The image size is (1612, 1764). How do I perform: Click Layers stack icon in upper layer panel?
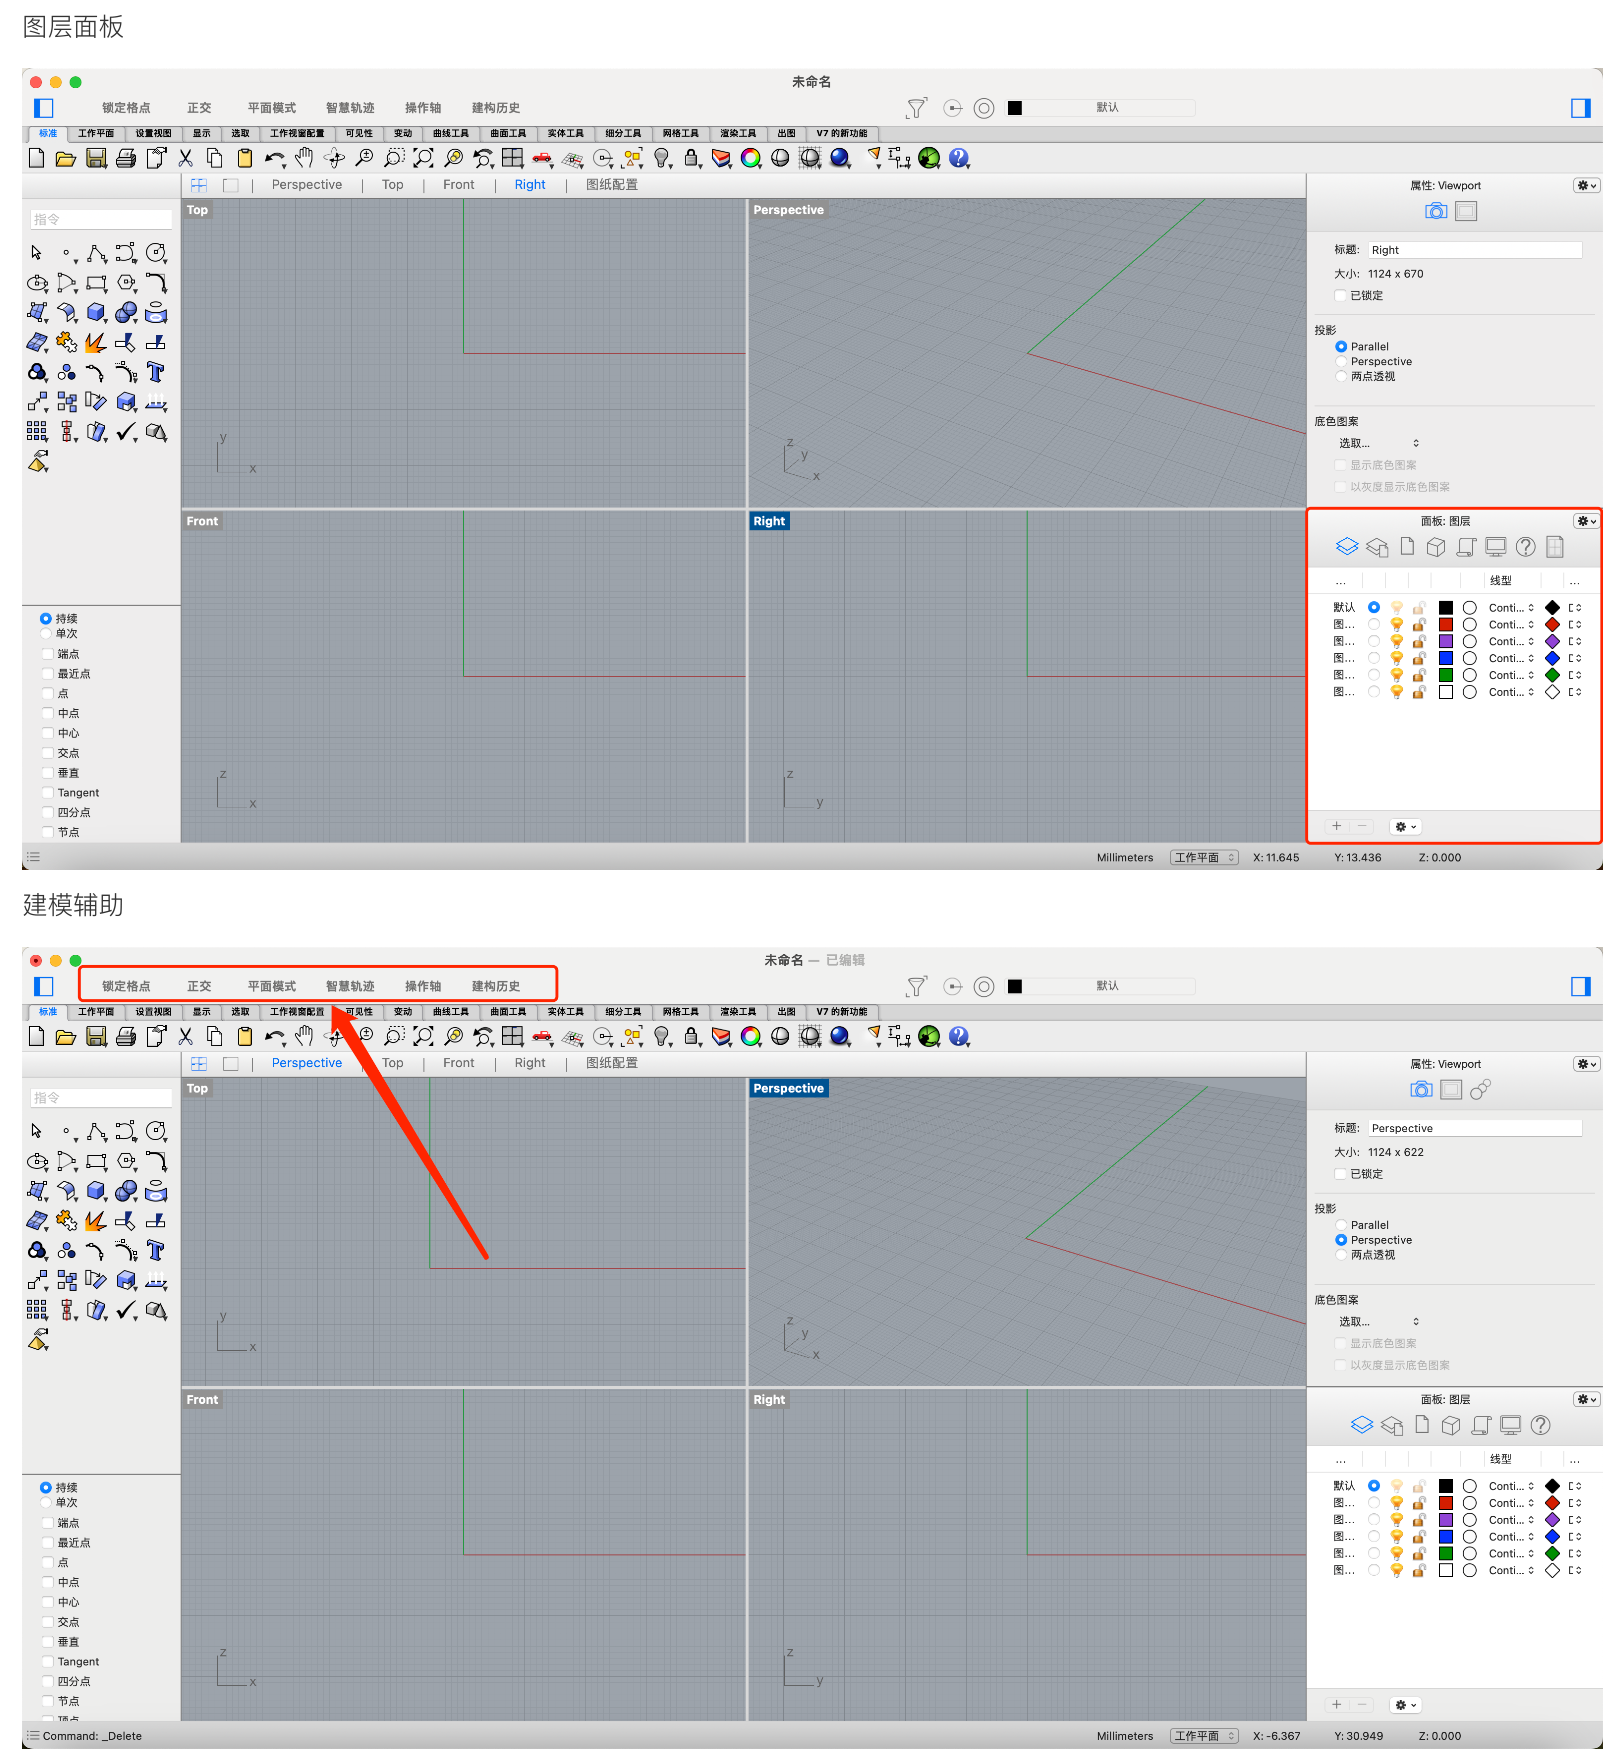[1347, 547]
